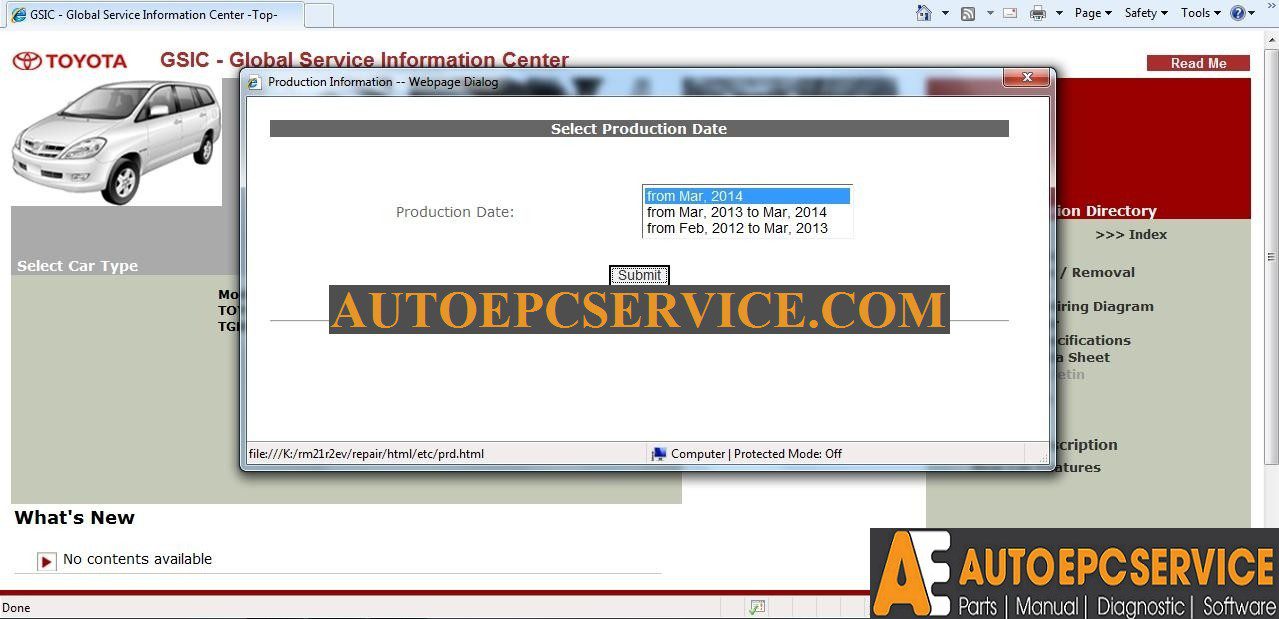The width and height of the screenshot is (1279, 619).
Task: Open the Home button dropdown arrow
Action: click(x=945, y=13)
